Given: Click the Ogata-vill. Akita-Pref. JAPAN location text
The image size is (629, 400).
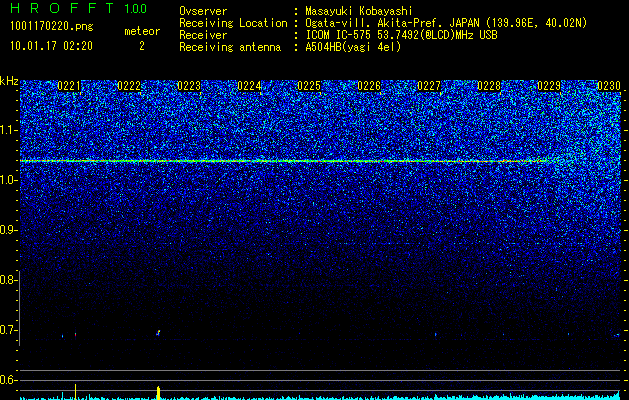Looking at the screenshot, I should 446,23.
